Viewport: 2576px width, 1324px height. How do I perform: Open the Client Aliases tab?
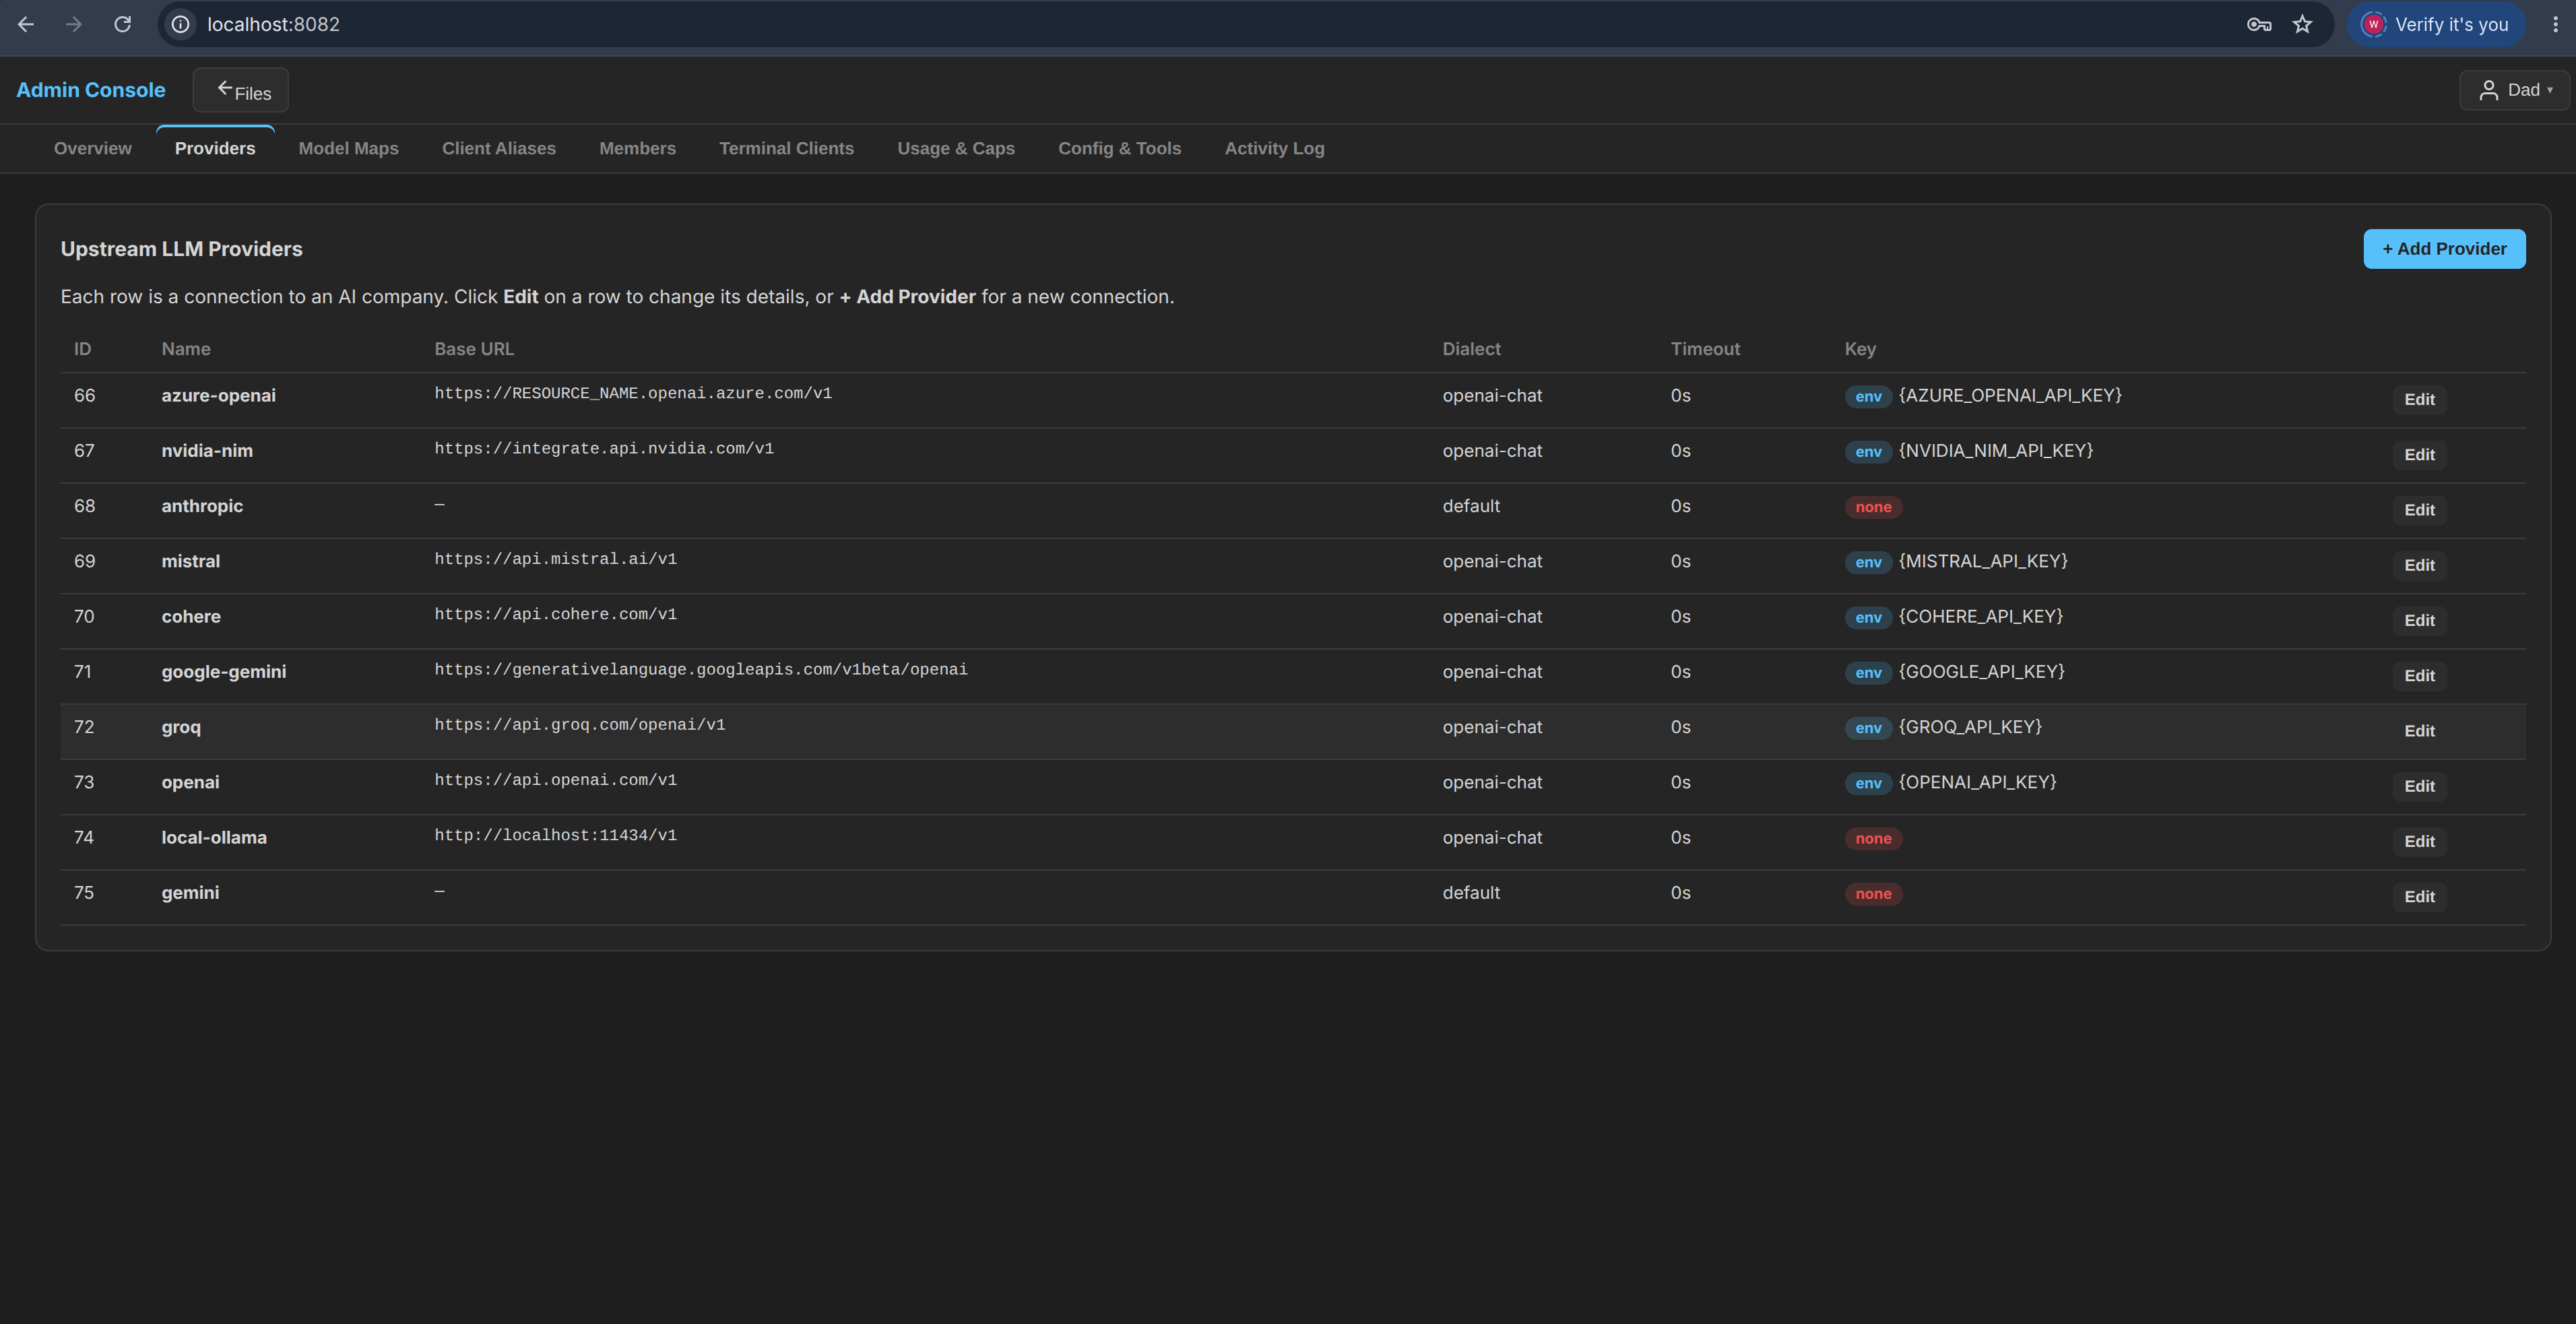coord(499,148)
